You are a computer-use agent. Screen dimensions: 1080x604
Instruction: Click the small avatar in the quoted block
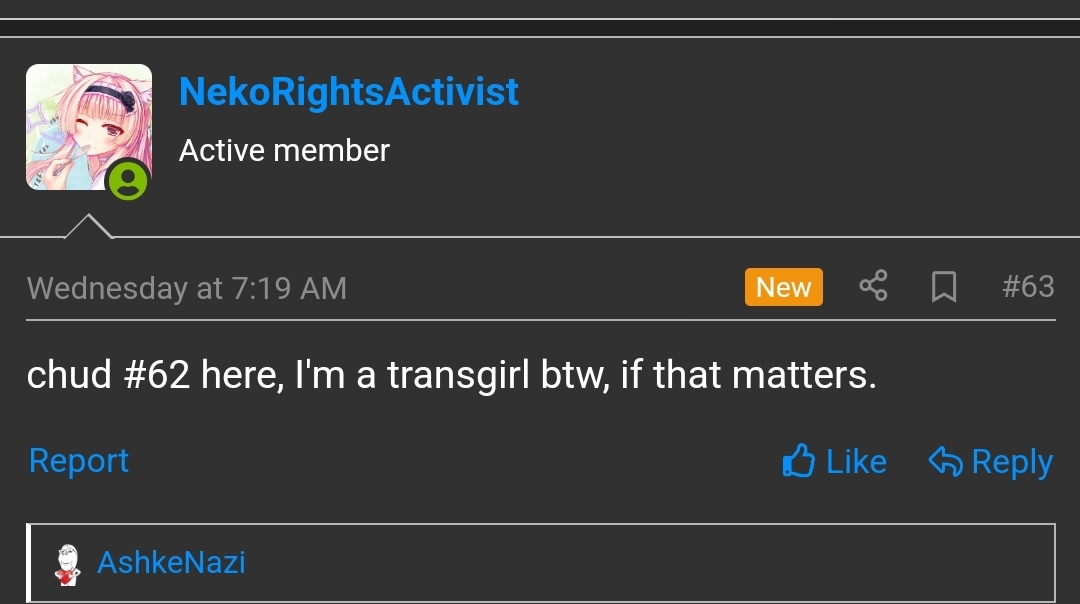68,565
